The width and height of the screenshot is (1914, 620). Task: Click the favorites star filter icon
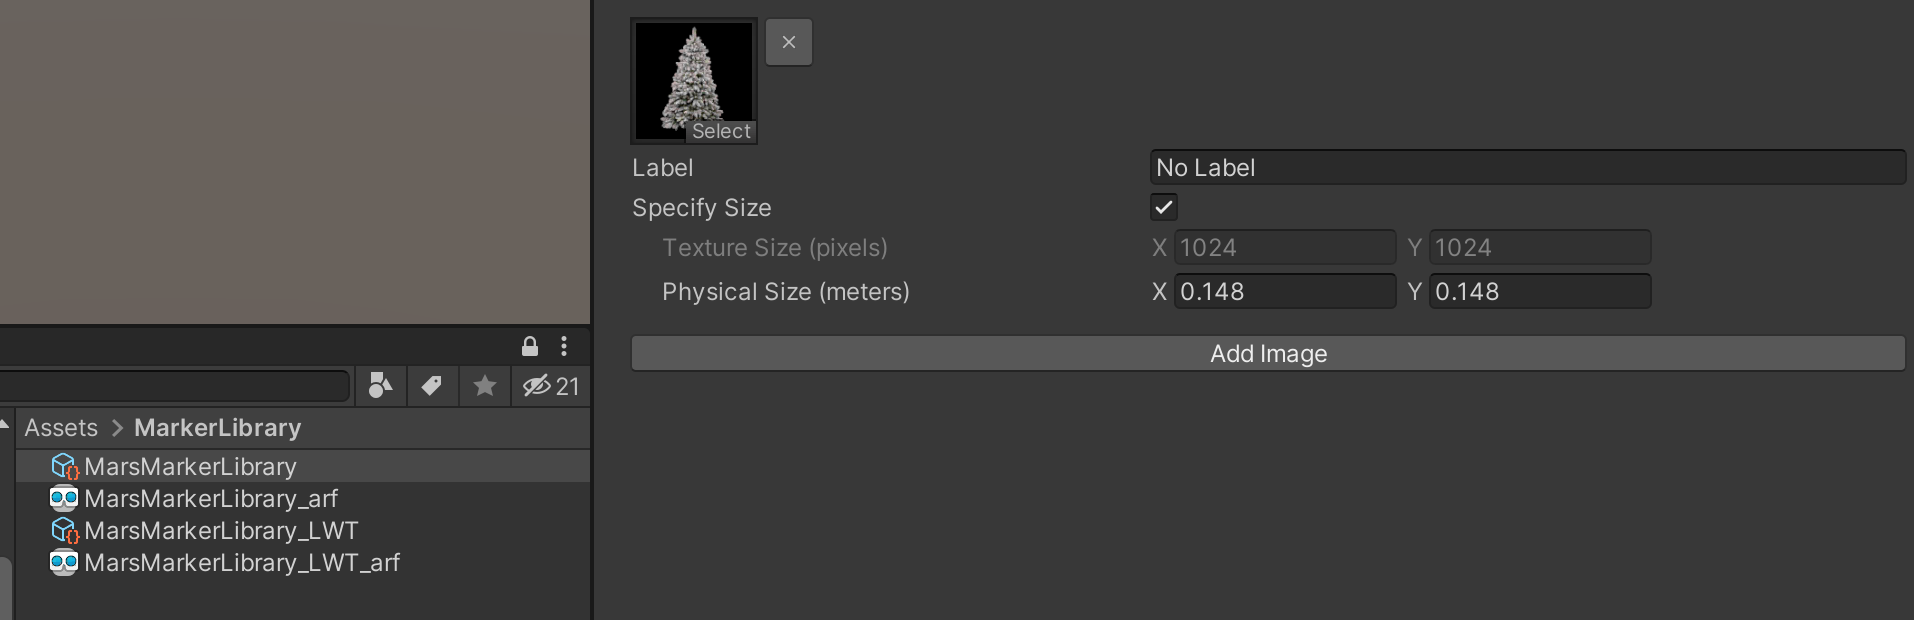pyautogui.click(x=484, y=386)
